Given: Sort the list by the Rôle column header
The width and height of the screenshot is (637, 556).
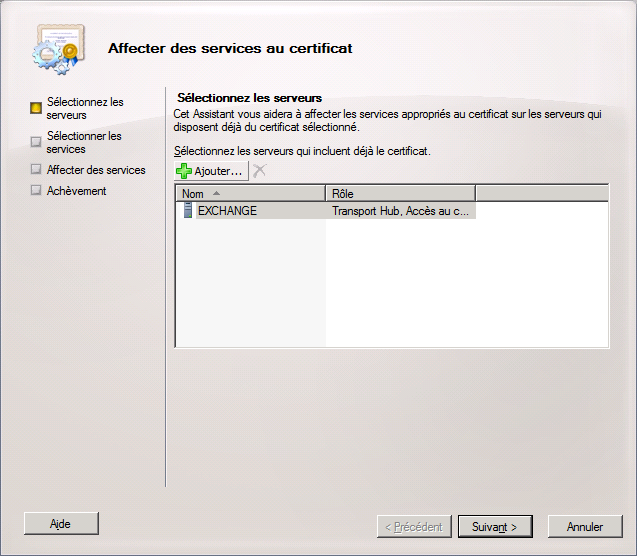Looking at the screenshot, I should pos(400,193).
